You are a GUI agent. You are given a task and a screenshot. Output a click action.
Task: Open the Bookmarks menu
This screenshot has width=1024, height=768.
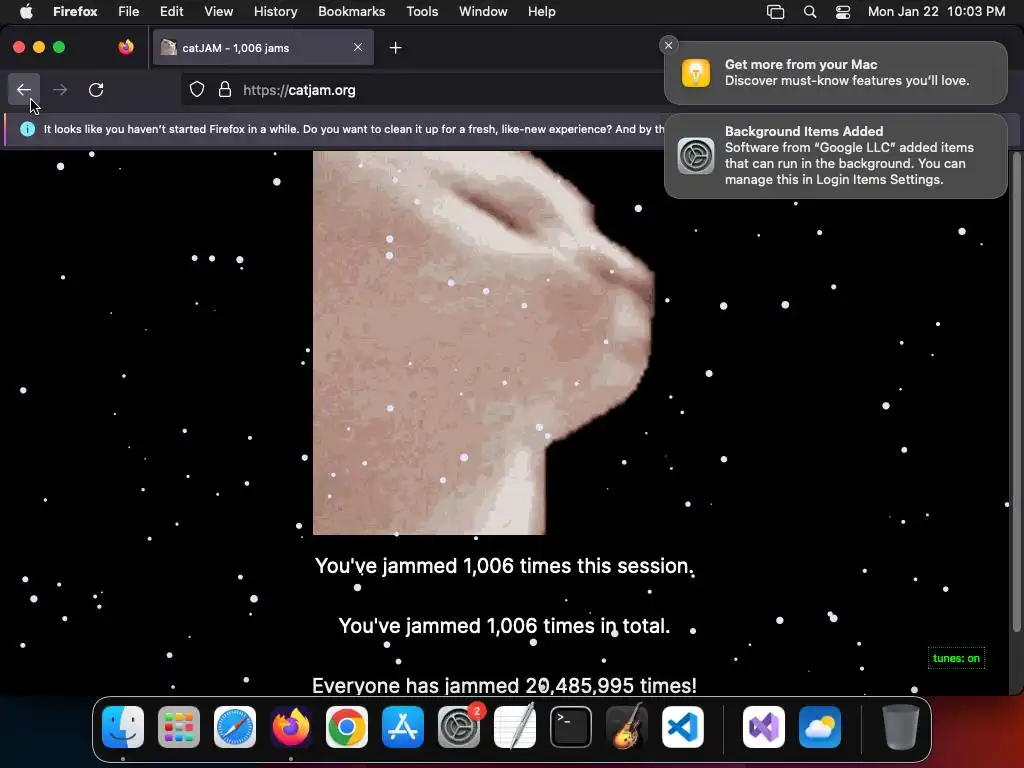351,11
